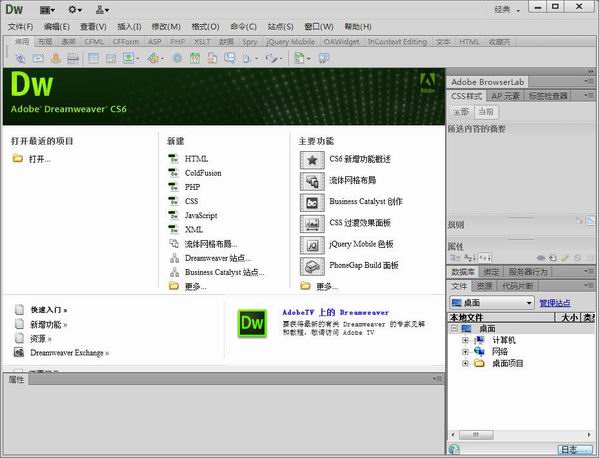Viewport: 599px width, 458px height.
Task: Click the Insert Div Tag icon
Action: coord(111,58)
